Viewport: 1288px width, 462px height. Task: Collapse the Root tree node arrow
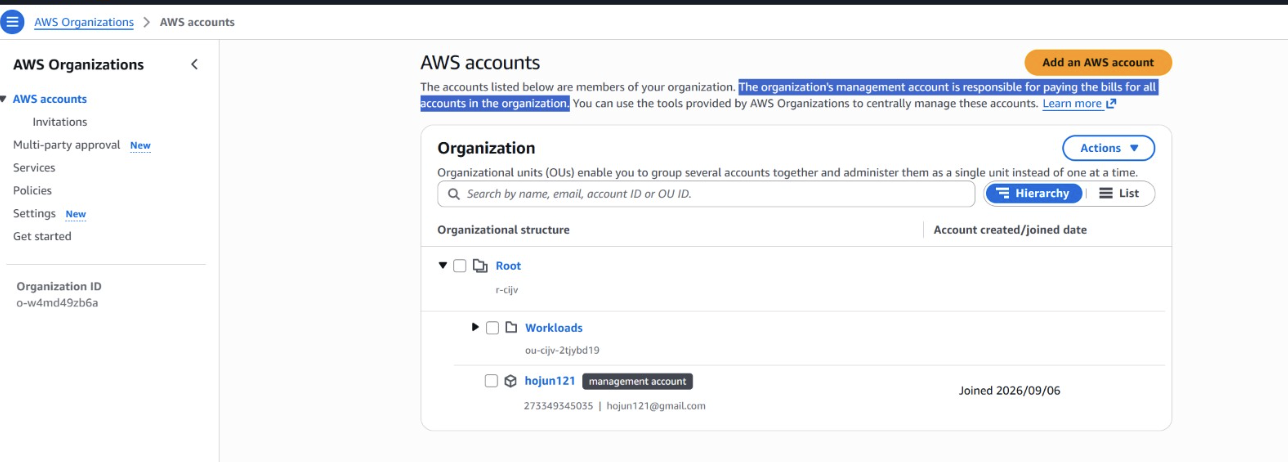[443, 265]
